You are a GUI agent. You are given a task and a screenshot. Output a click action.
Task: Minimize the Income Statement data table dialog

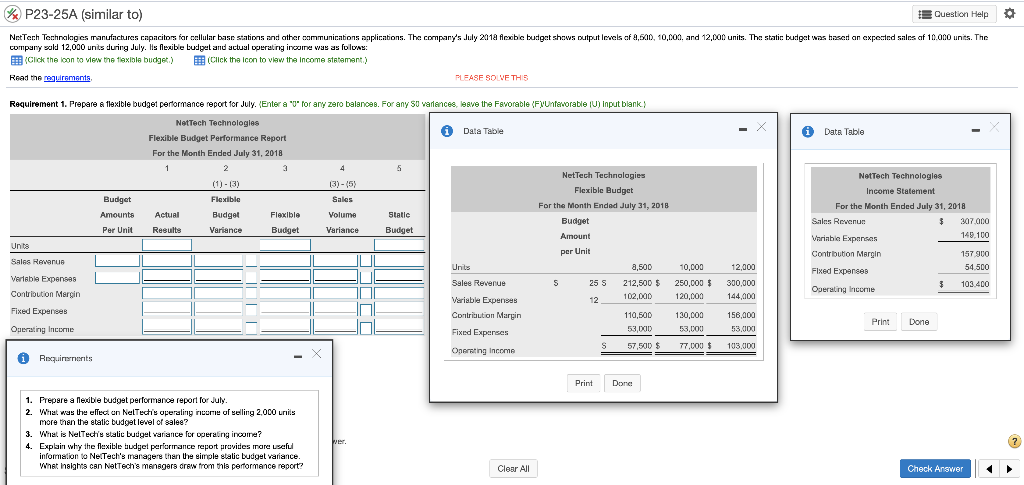pyautogui.click(x=976, y=131)
